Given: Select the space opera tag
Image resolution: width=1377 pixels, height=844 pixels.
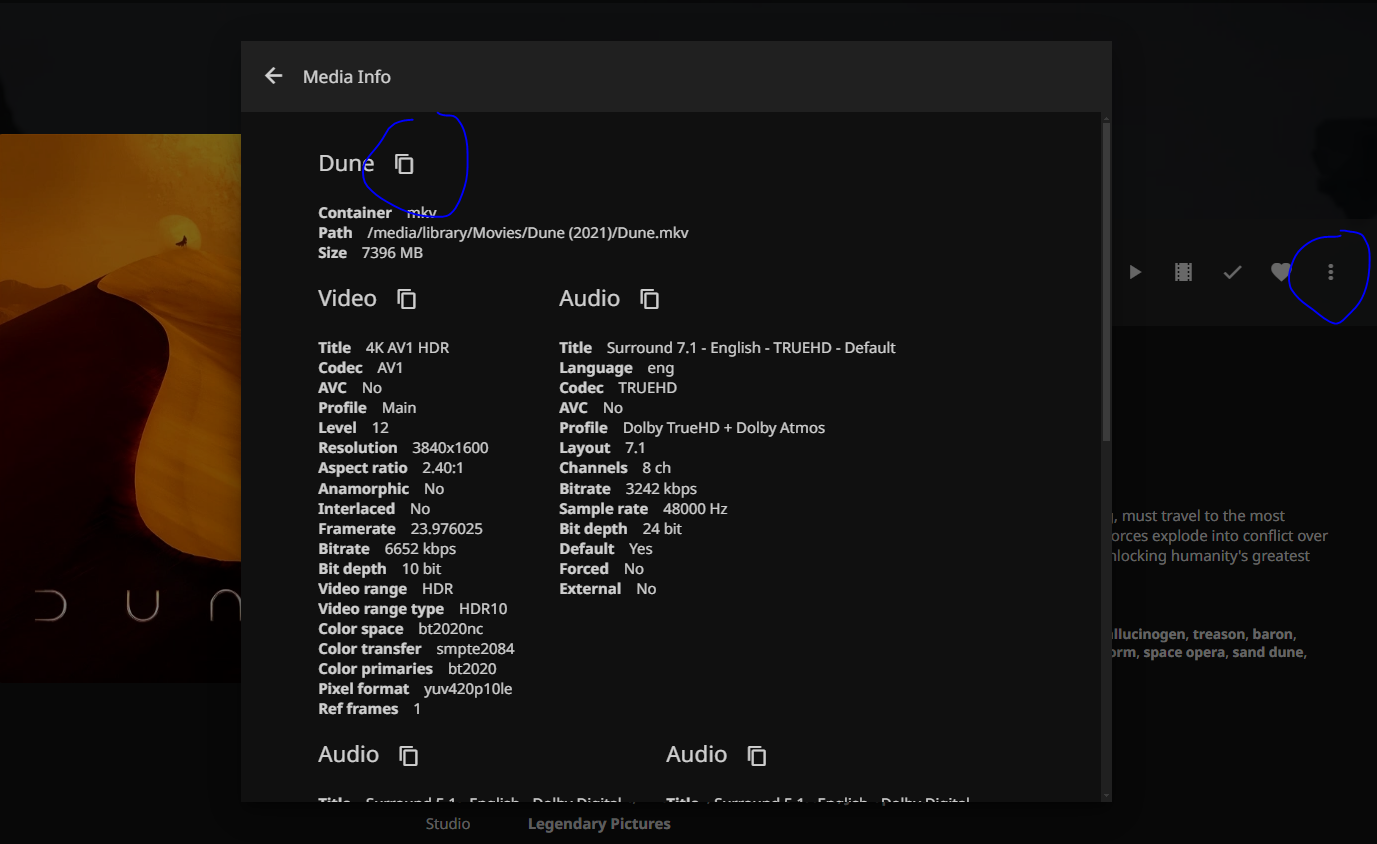Looking at the screenshot, I should click(1183, 652).
